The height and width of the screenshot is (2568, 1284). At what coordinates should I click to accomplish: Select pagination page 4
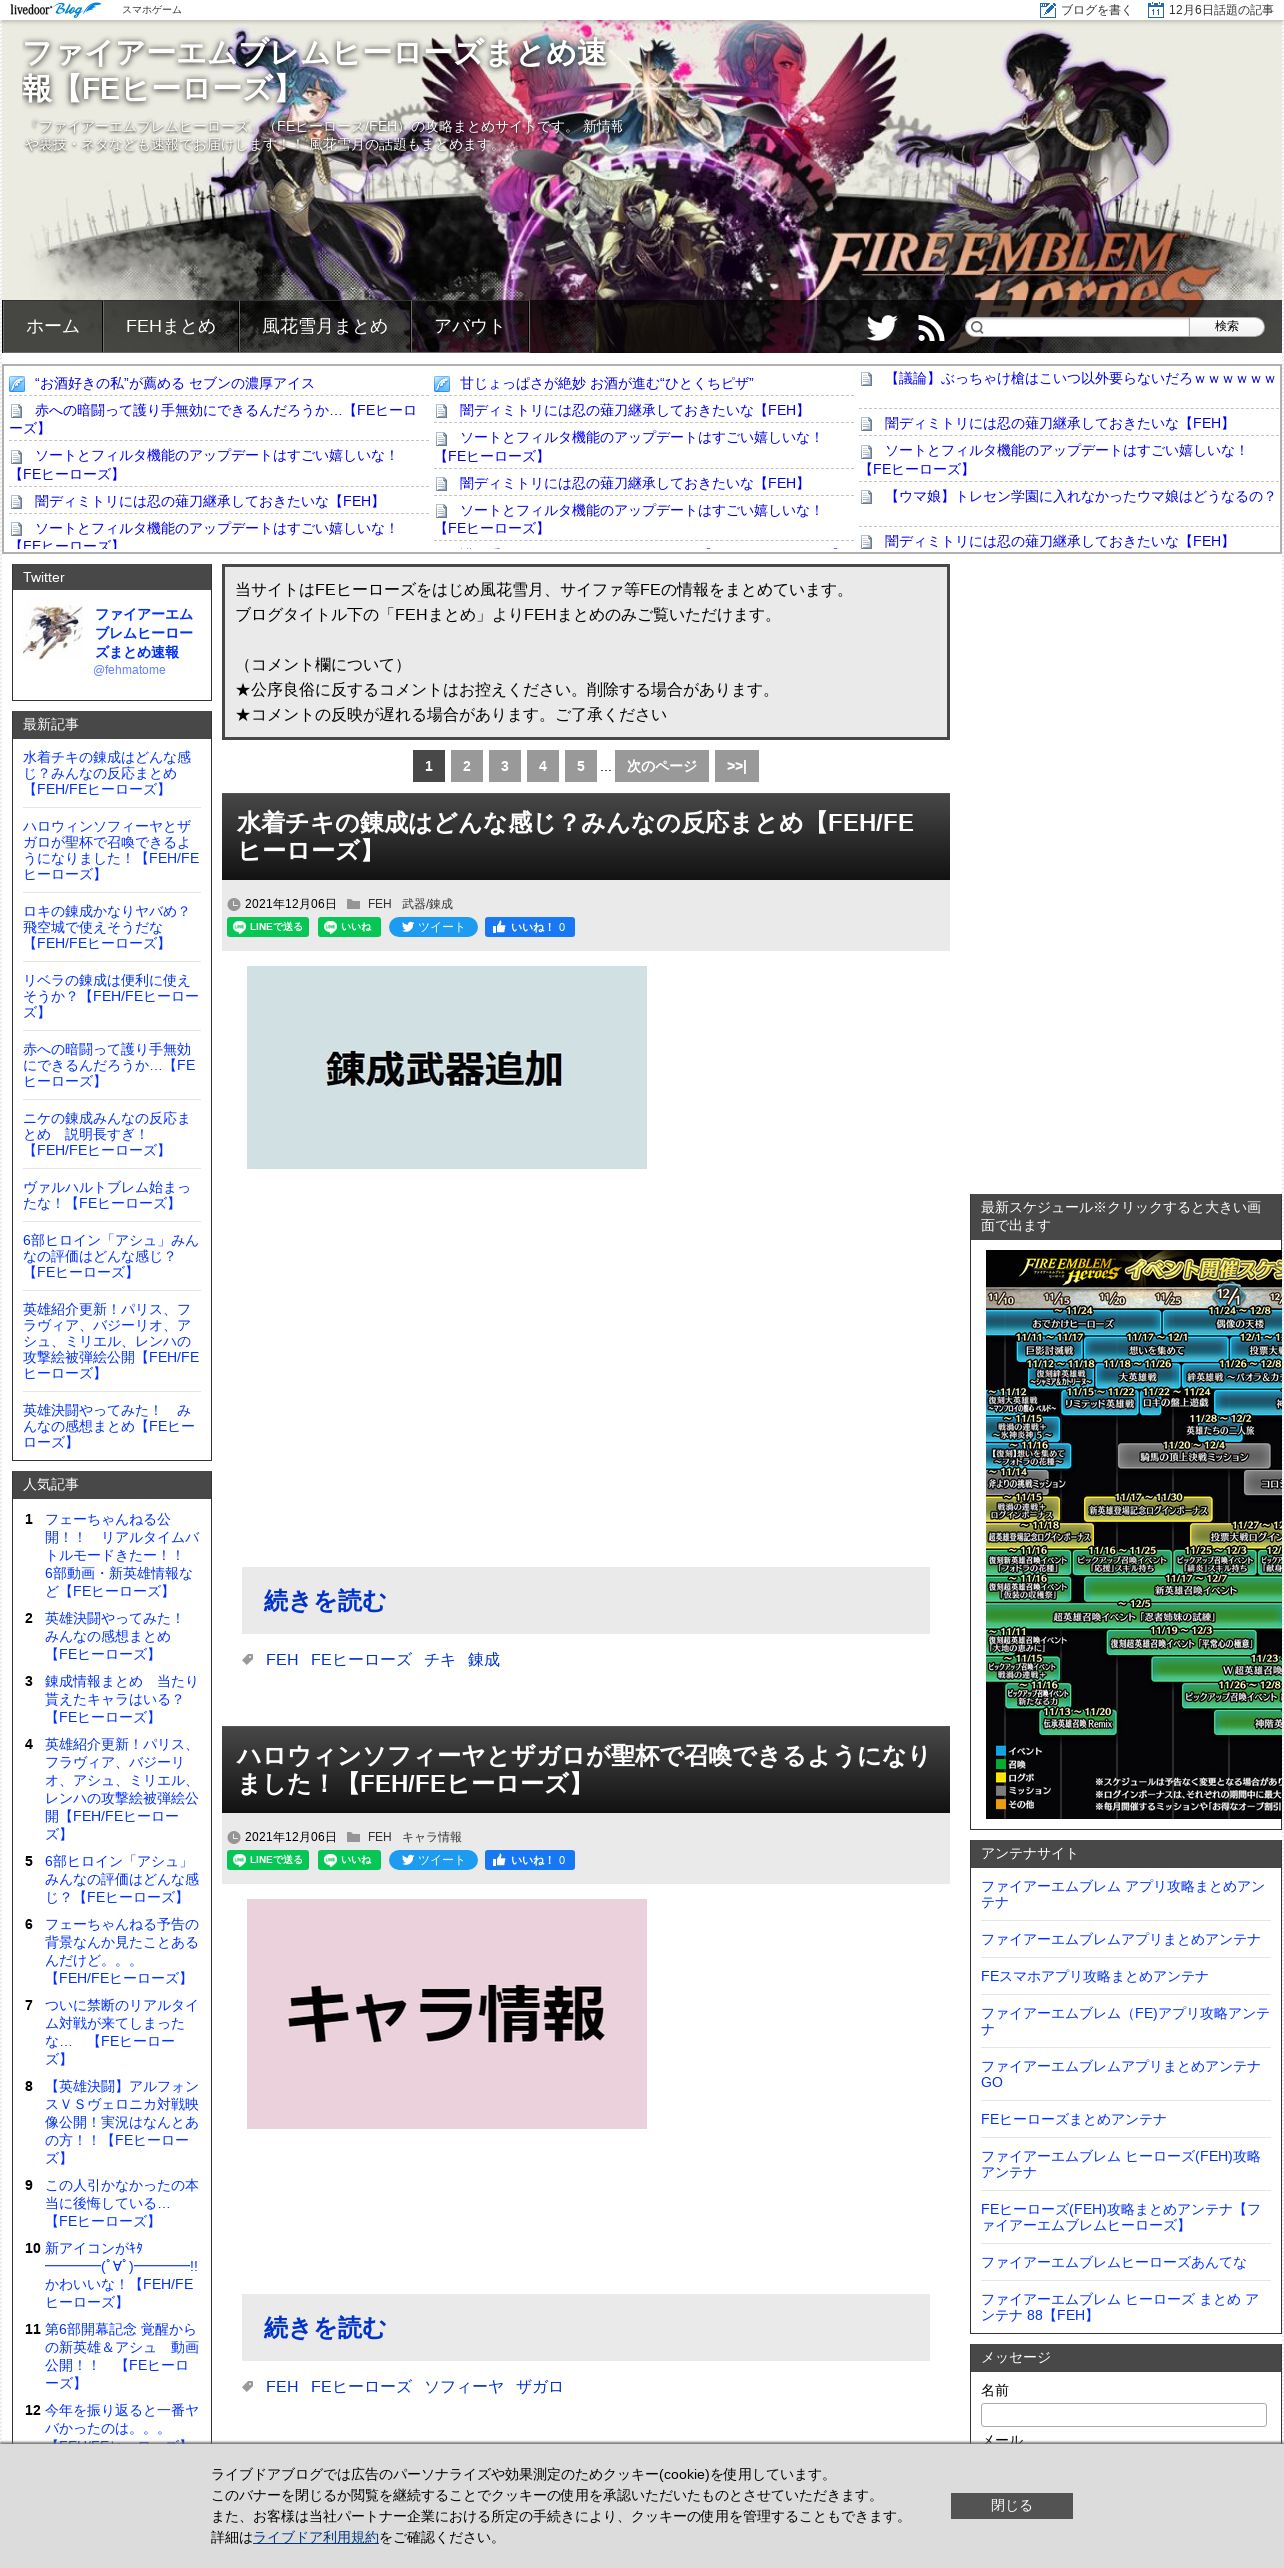click(543, 766)
